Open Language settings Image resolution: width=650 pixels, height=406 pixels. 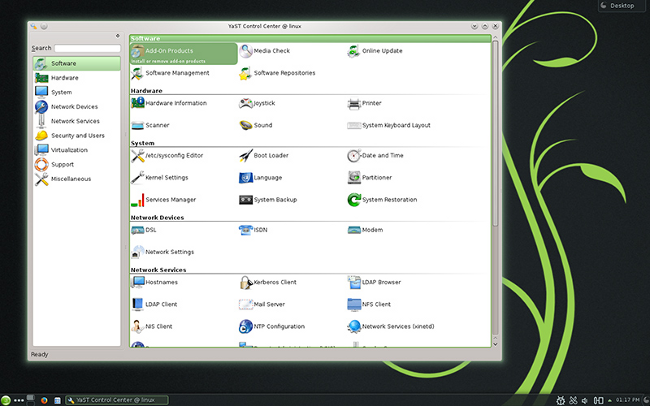coord(260,177)
